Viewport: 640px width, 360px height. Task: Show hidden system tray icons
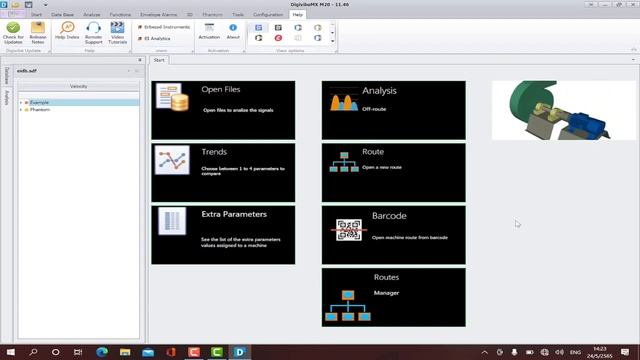484,352
